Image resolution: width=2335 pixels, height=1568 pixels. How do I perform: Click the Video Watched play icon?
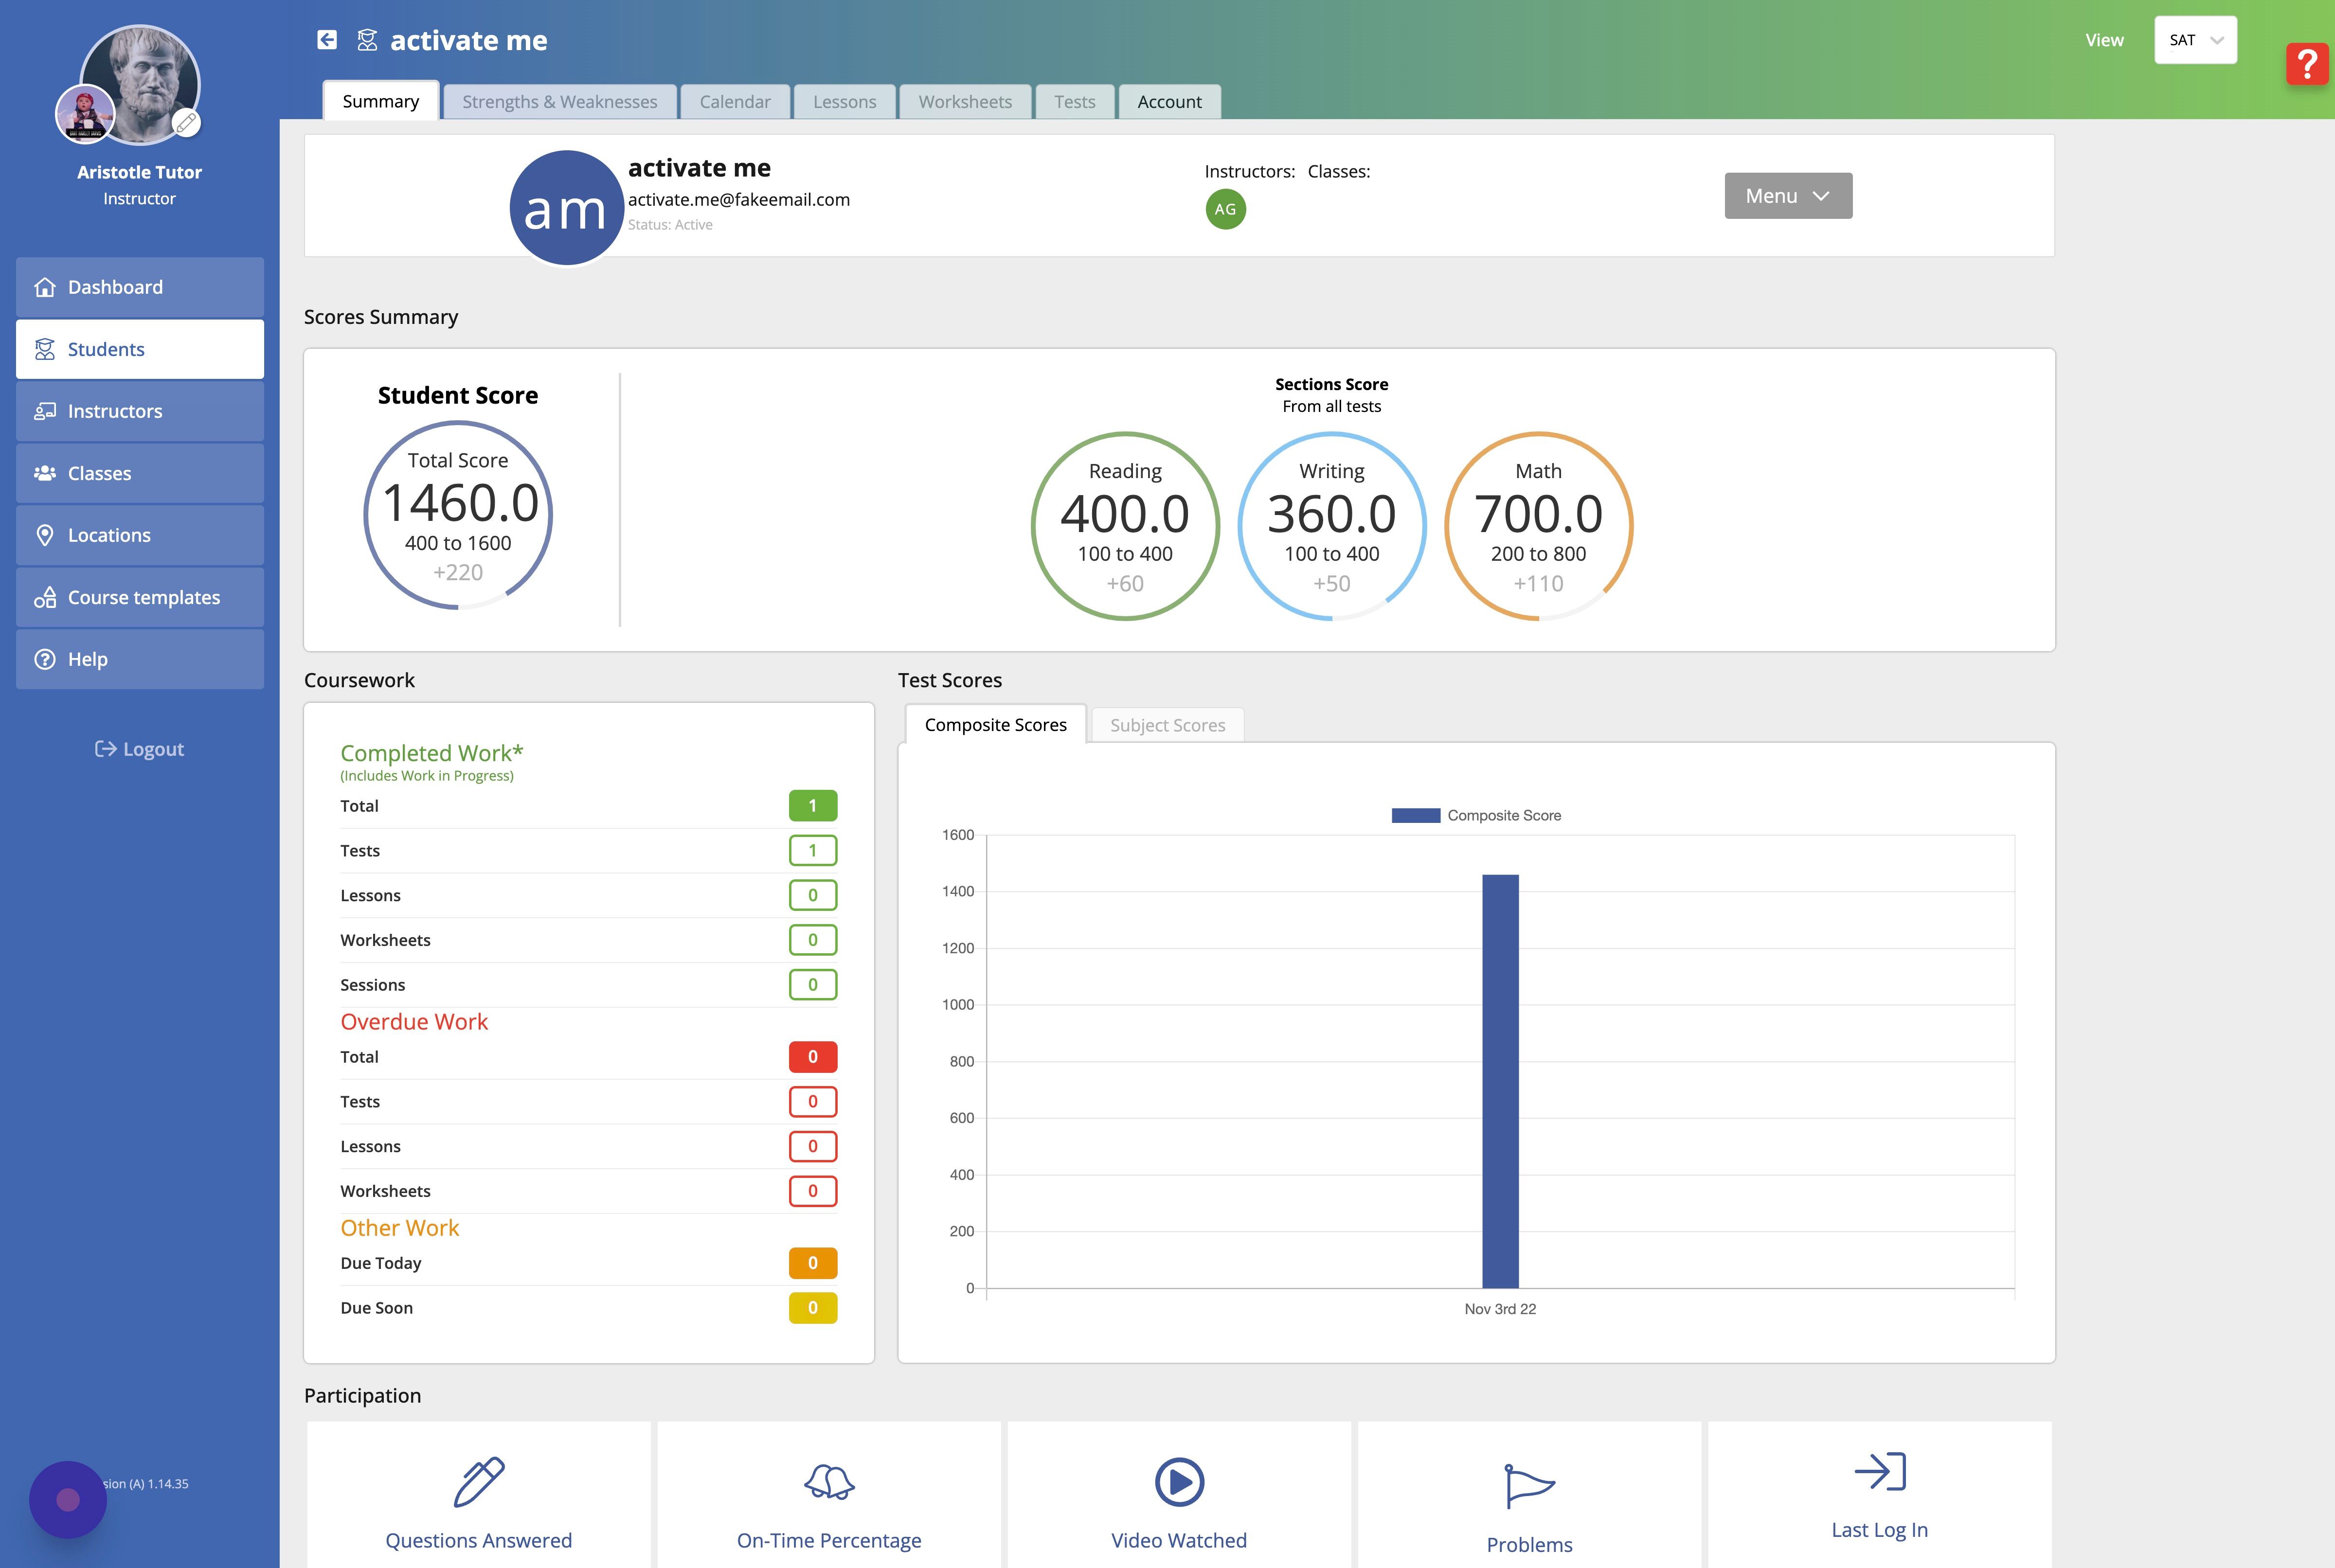click(1179, 1482)
